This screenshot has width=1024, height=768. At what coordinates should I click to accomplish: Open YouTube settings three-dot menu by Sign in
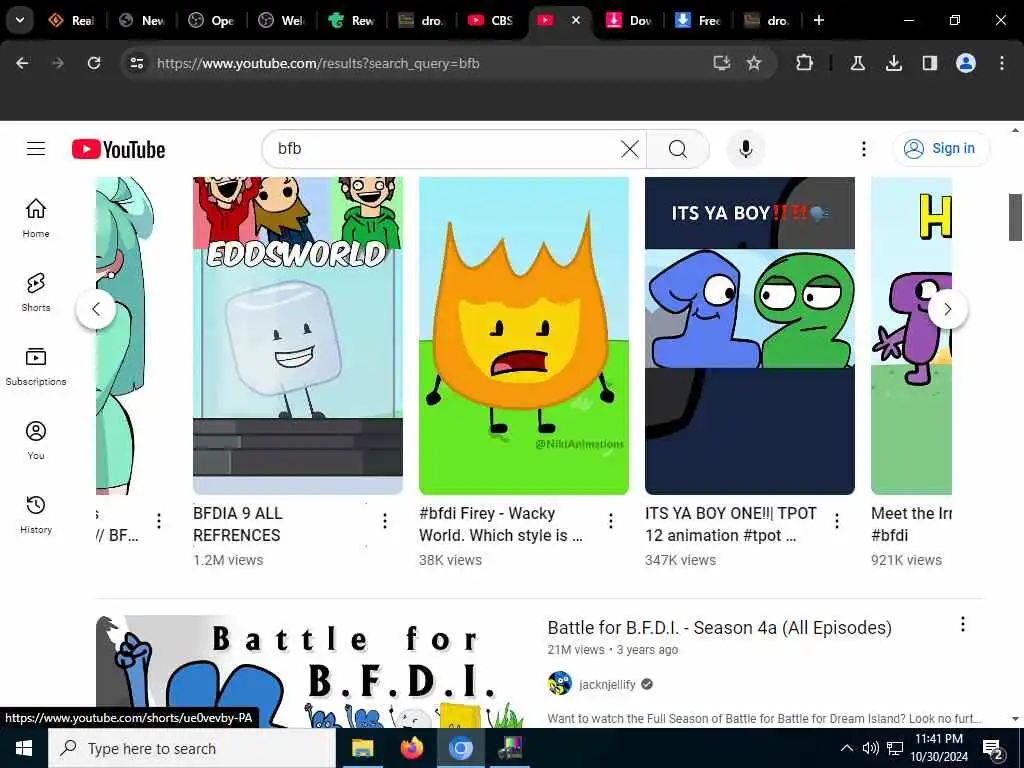click(x=863, y=149)
